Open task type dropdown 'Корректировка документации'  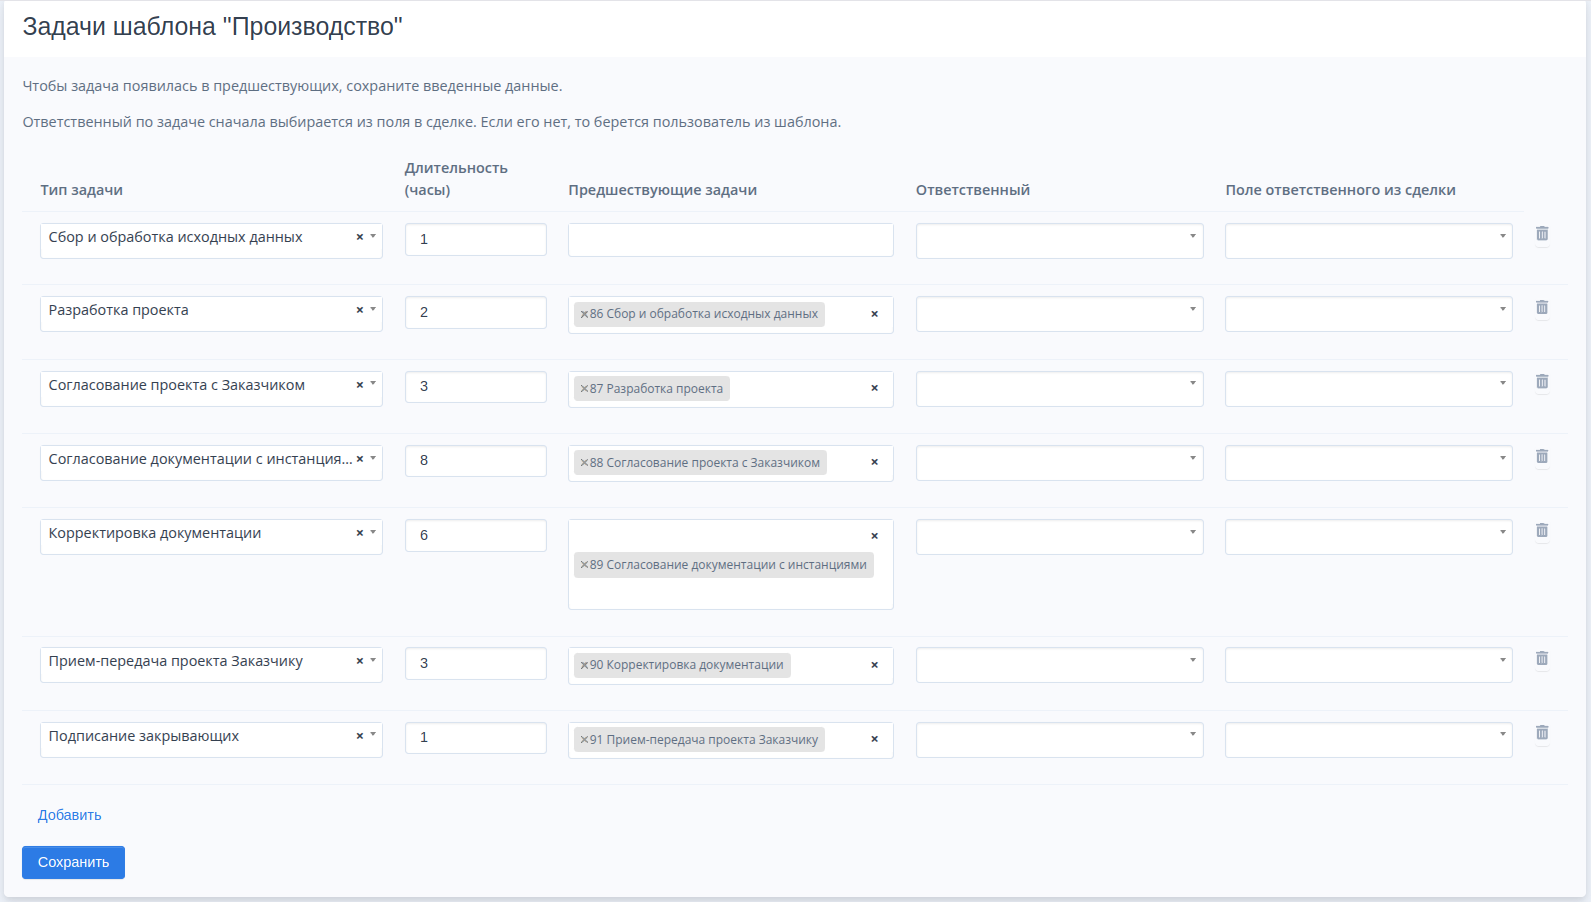coord(373,533)
